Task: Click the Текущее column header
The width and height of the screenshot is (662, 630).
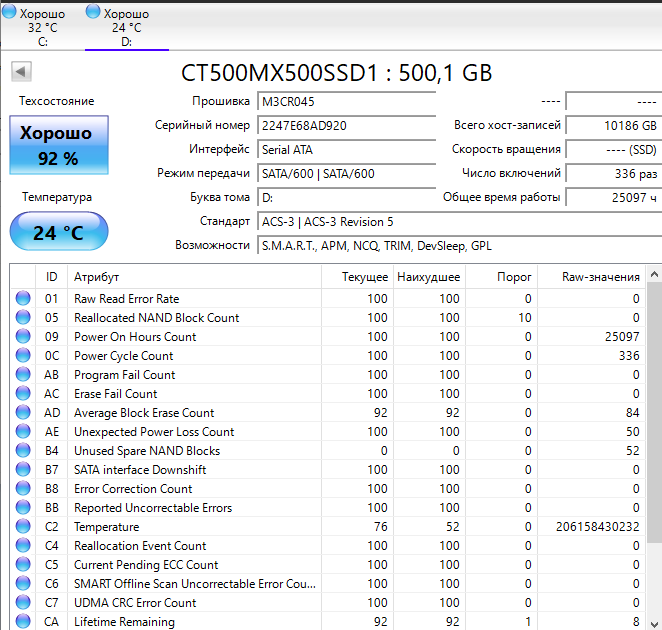Action: coord(358,277)
